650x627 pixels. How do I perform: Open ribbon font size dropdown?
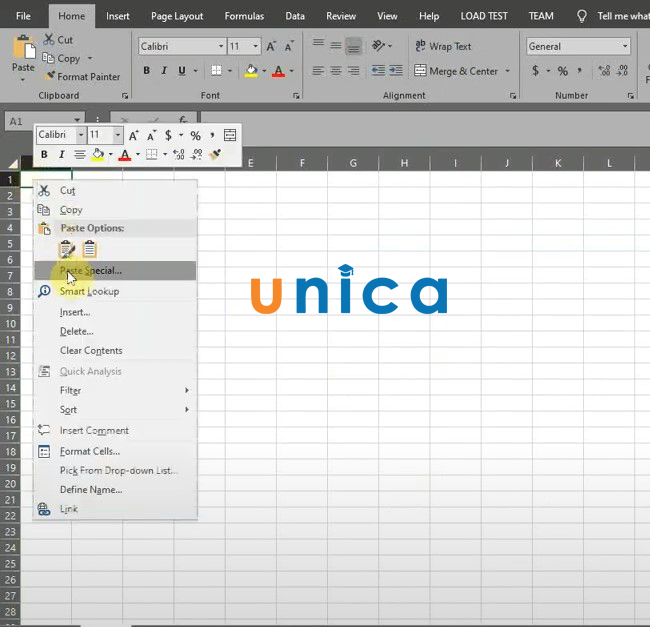tap(255, 46)
